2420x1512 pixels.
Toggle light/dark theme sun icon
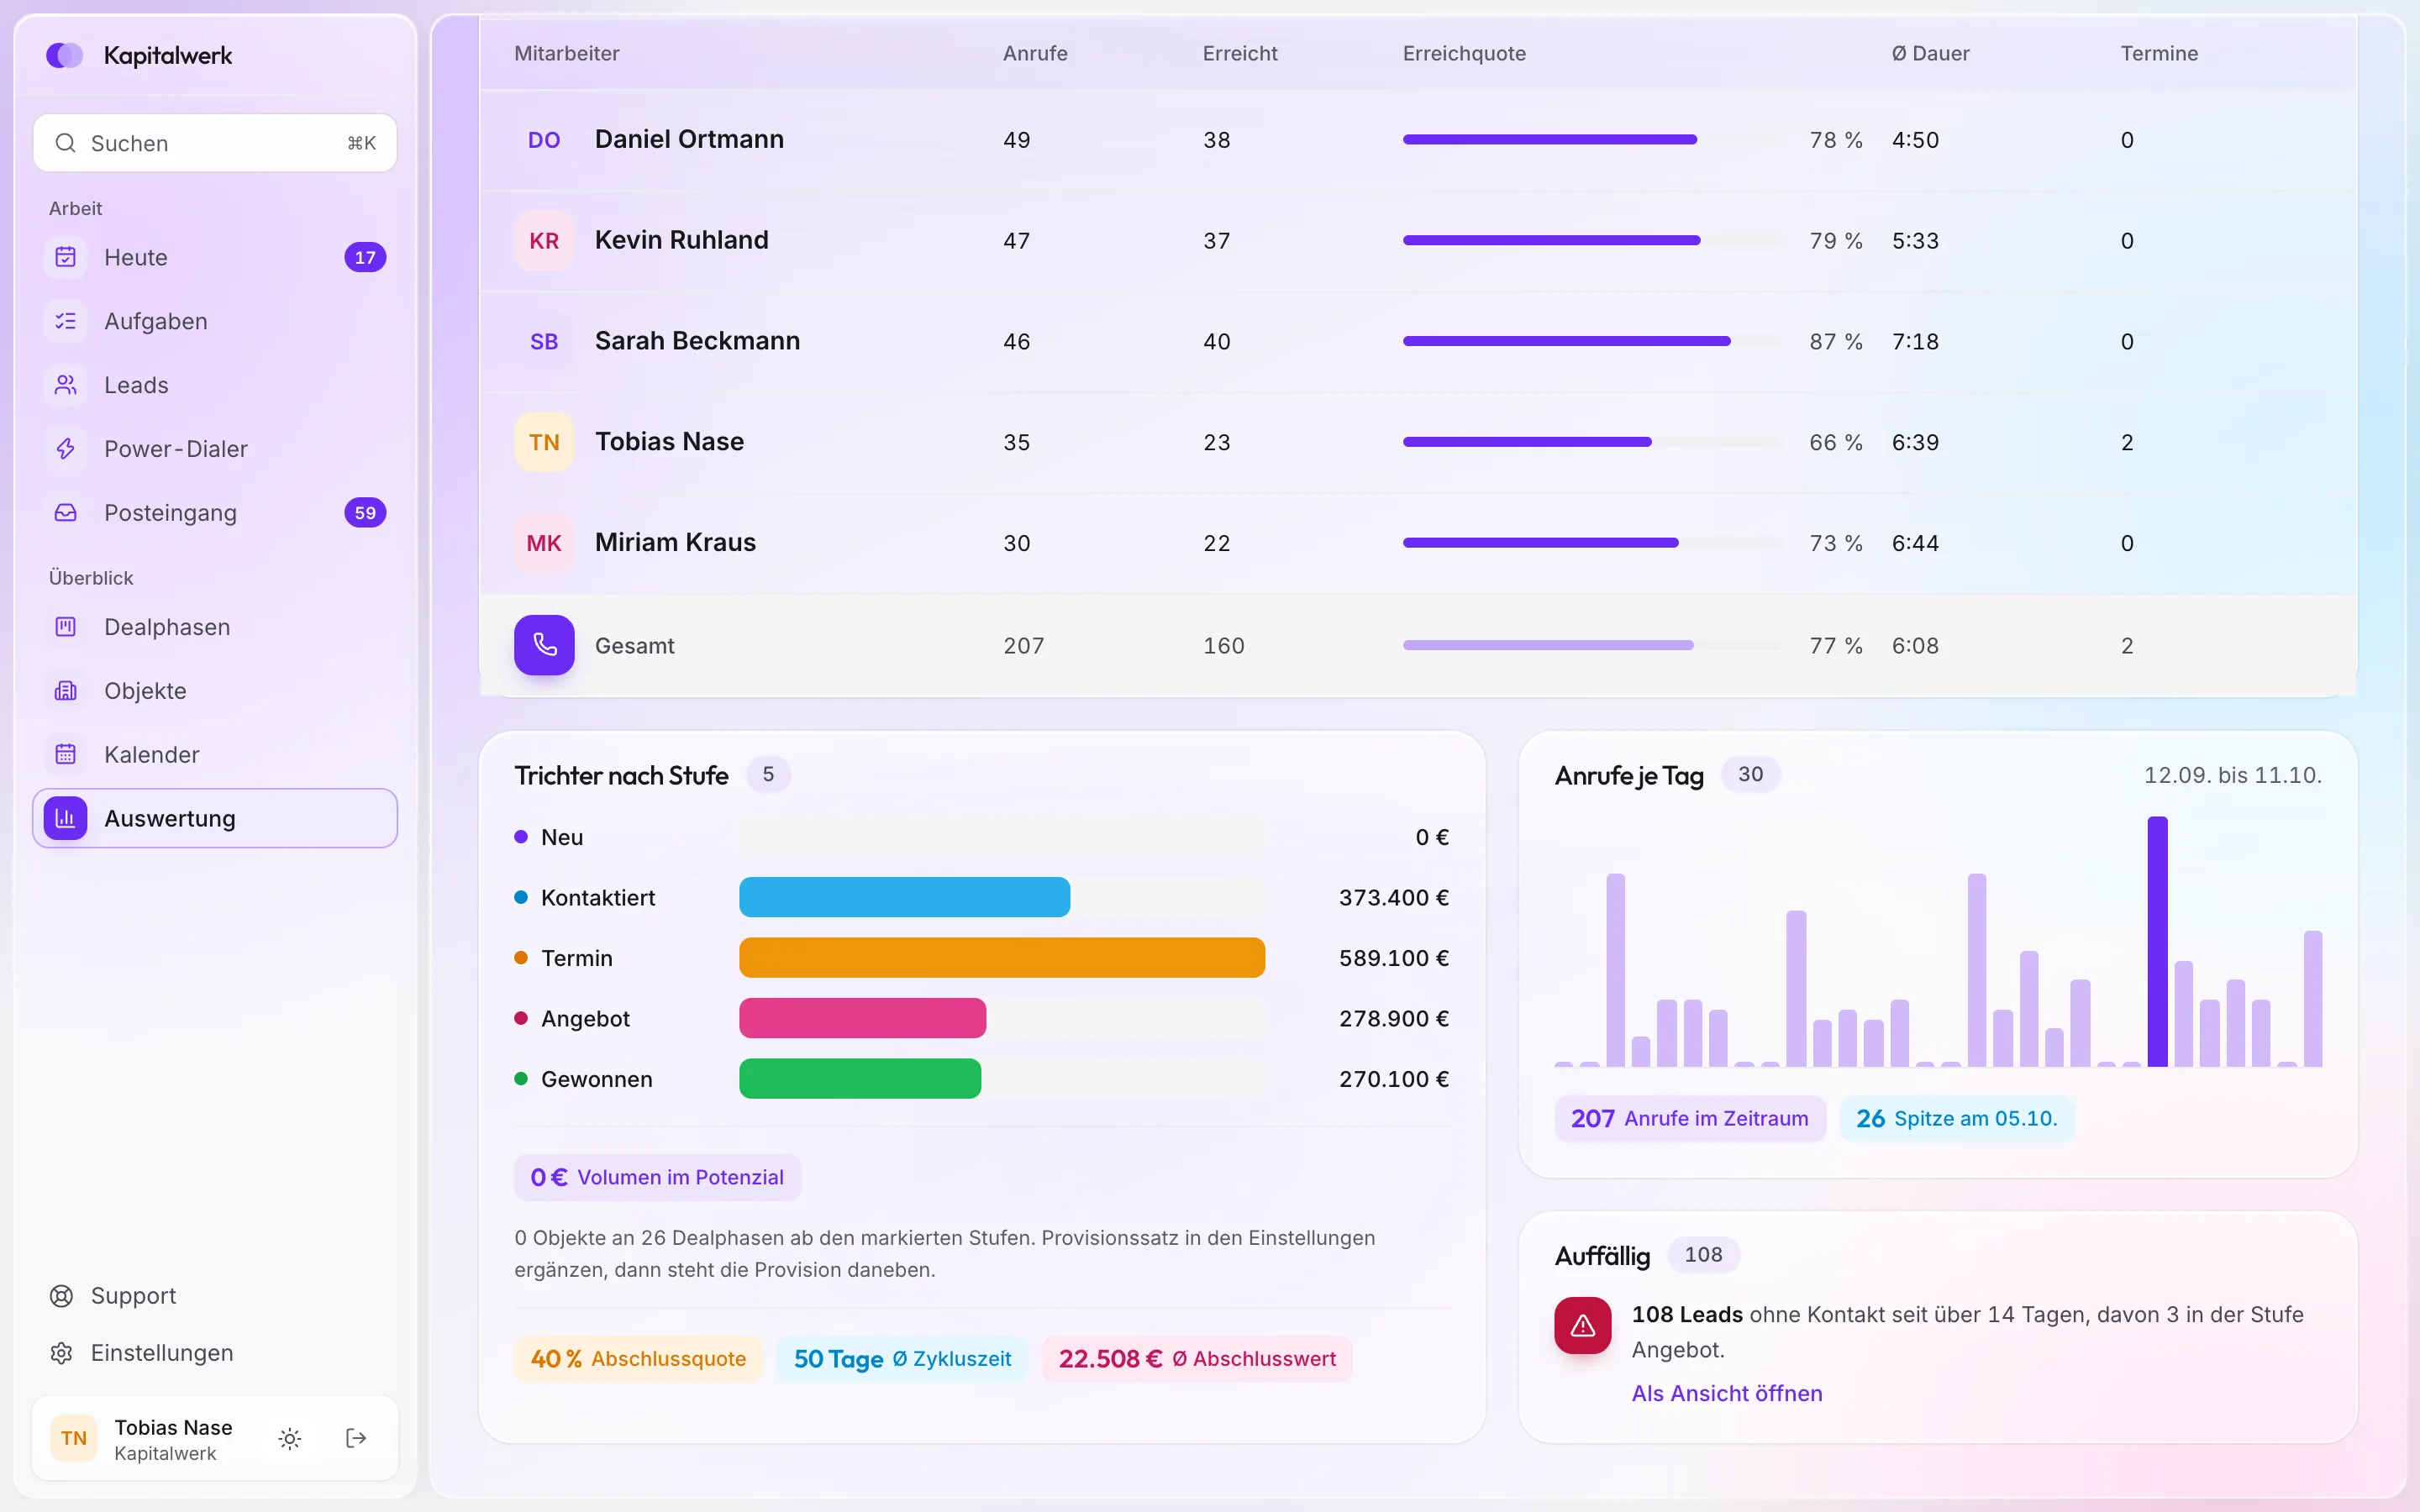tap(290, 1438)
